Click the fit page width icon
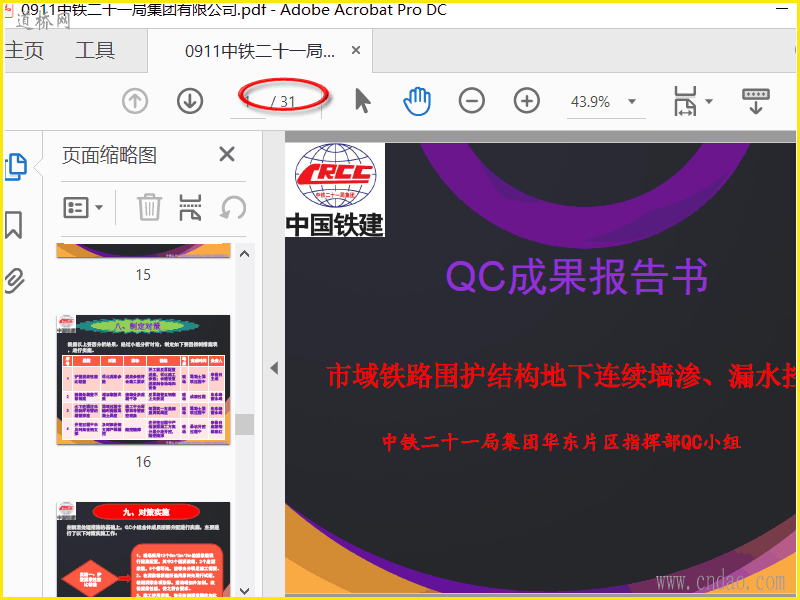This screenshot has width=800, height=600. click(x=685, y=101)
